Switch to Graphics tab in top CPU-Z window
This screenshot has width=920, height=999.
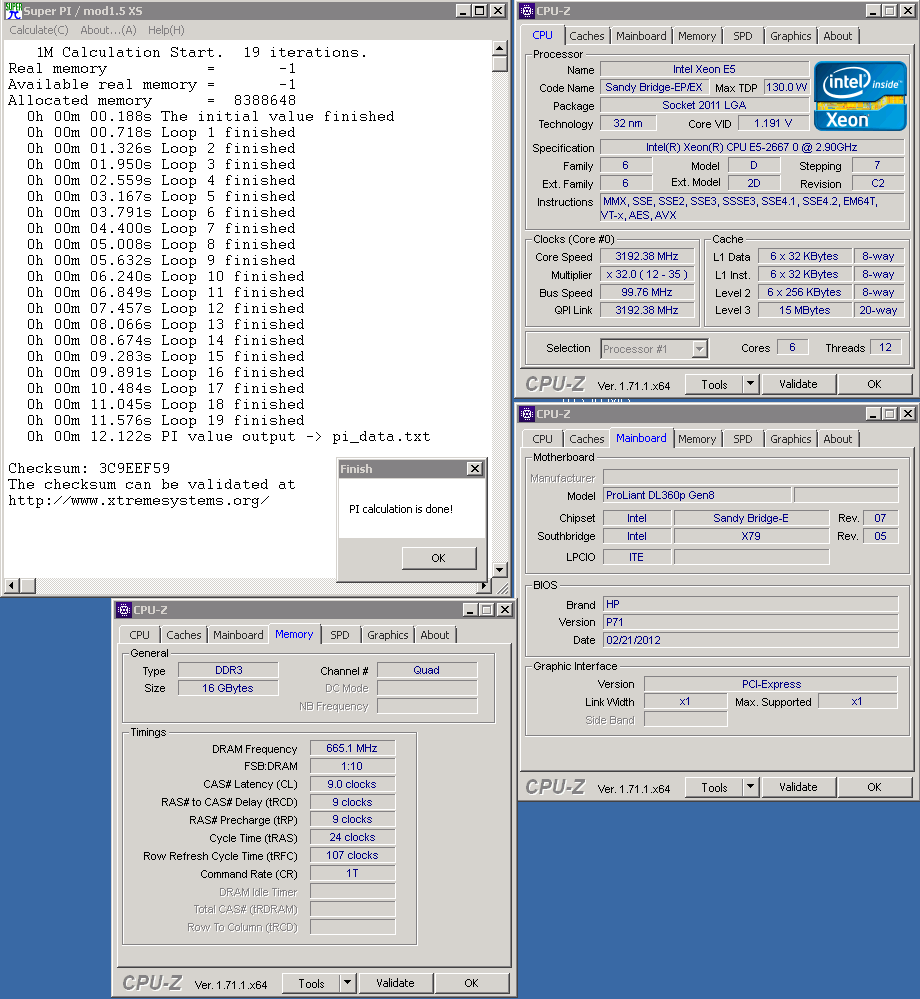click(x=791, y=36)
